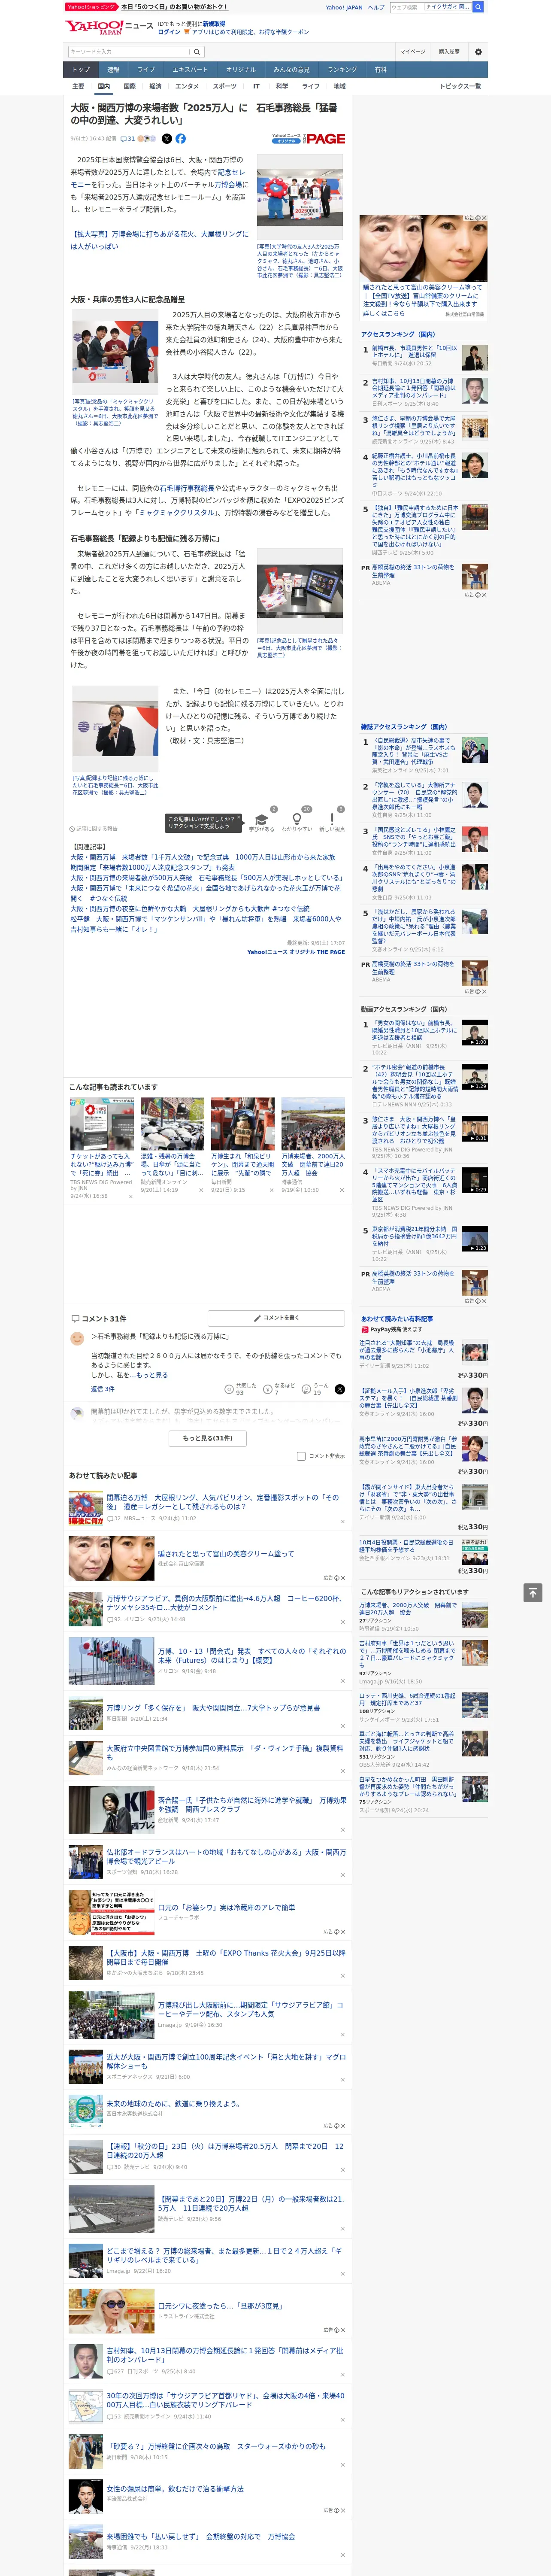This screenshot has width=551, height=2576.
Task: Select the トップ navigation tab
Action: (x=81, y=70)
